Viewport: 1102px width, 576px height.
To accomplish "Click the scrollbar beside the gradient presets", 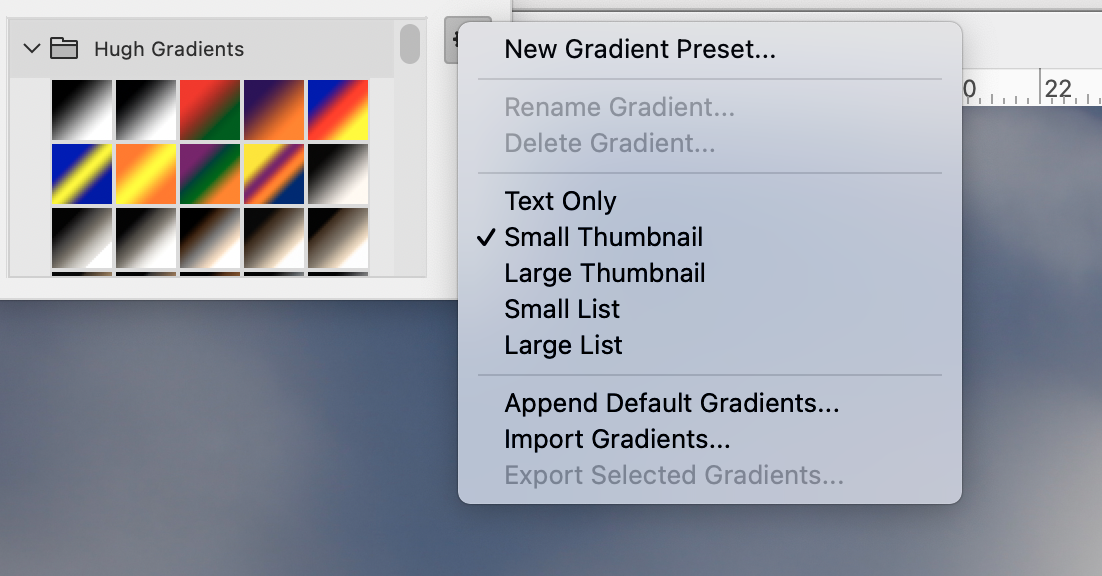I will [x=409, y=42].
